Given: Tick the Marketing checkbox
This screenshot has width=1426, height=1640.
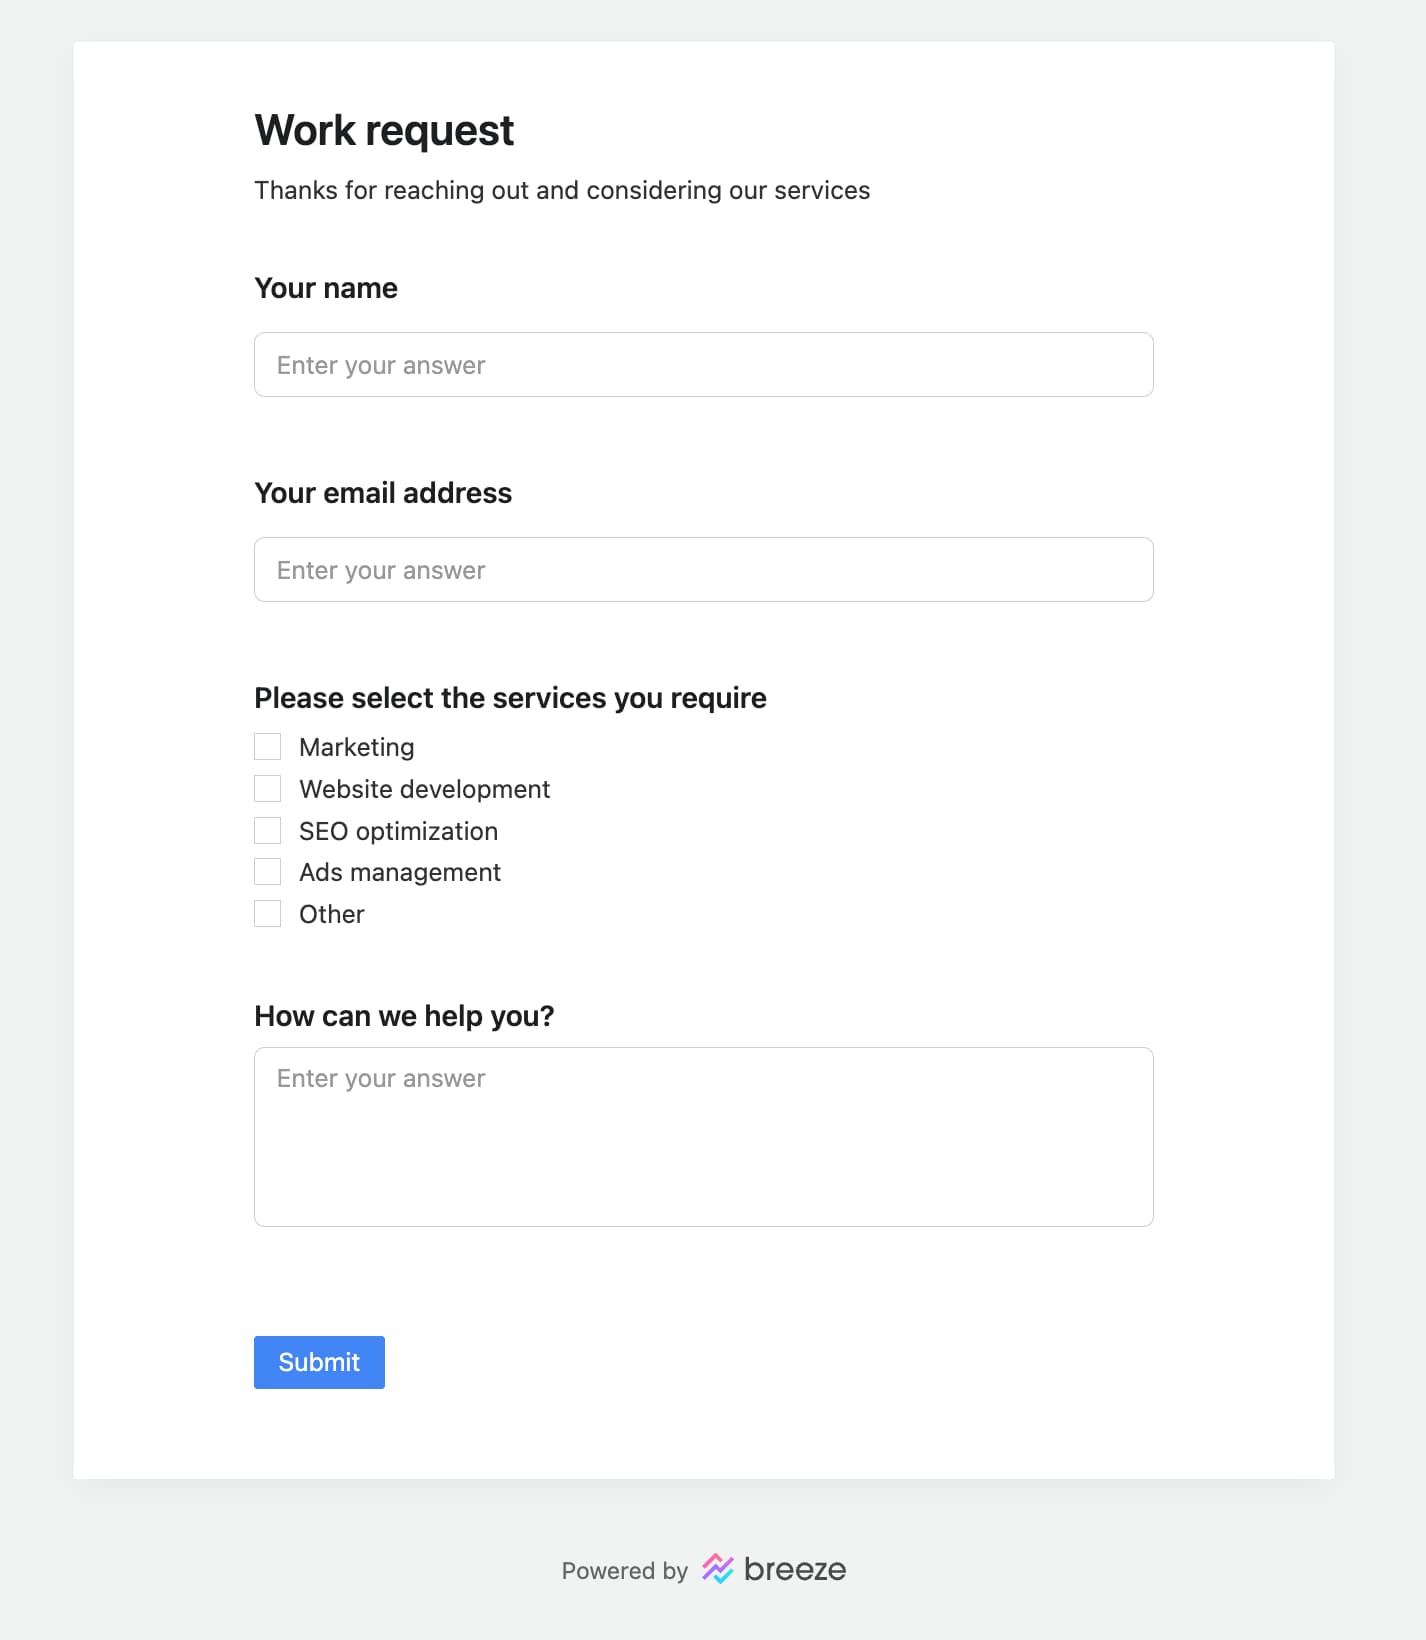Looking at the screenshot, I should tap(267, 747).
